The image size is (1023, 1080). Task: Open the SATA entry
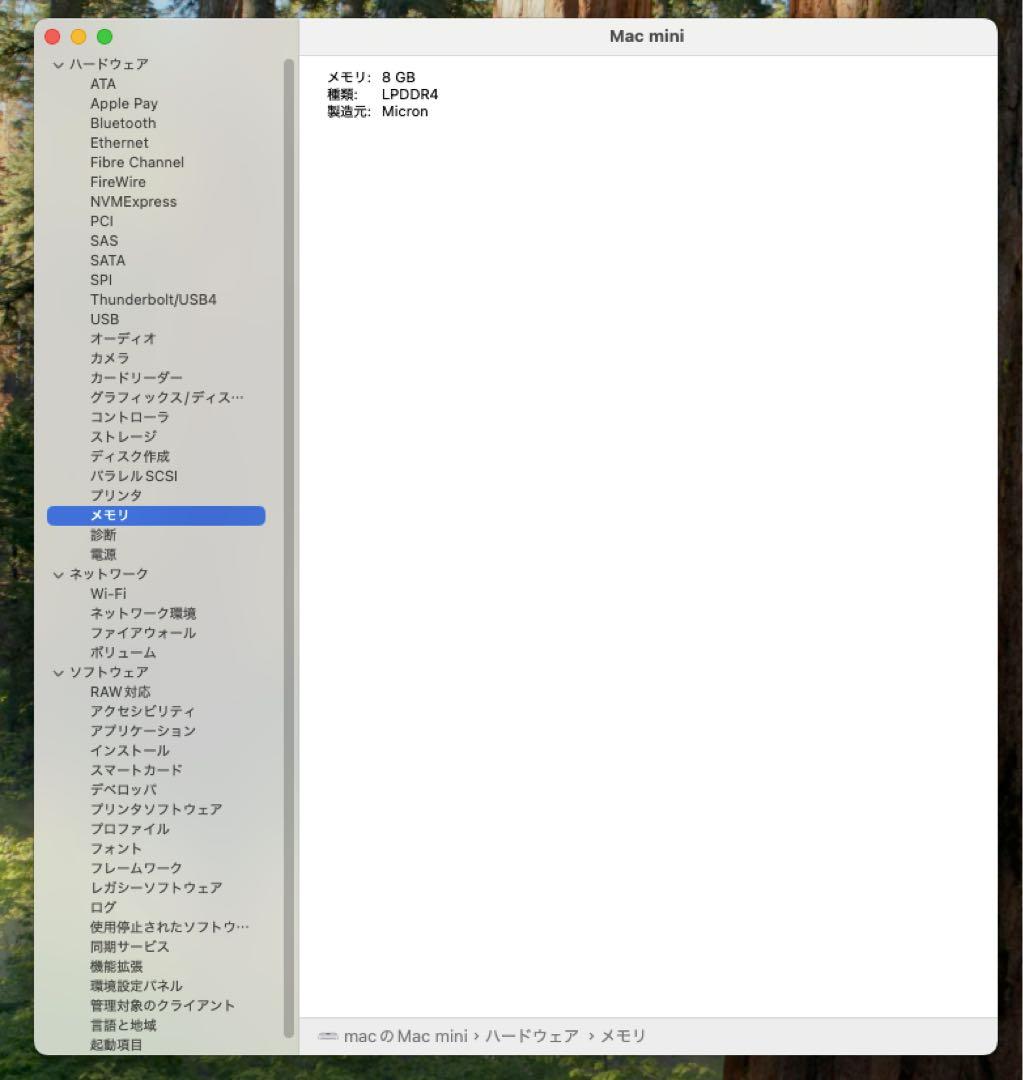[107, 260]
